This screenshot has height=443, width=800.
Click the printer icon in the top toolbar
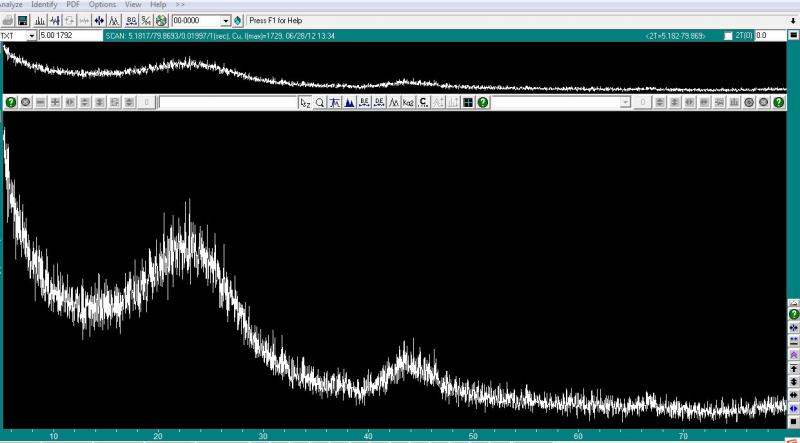click(x=7, y=20)
